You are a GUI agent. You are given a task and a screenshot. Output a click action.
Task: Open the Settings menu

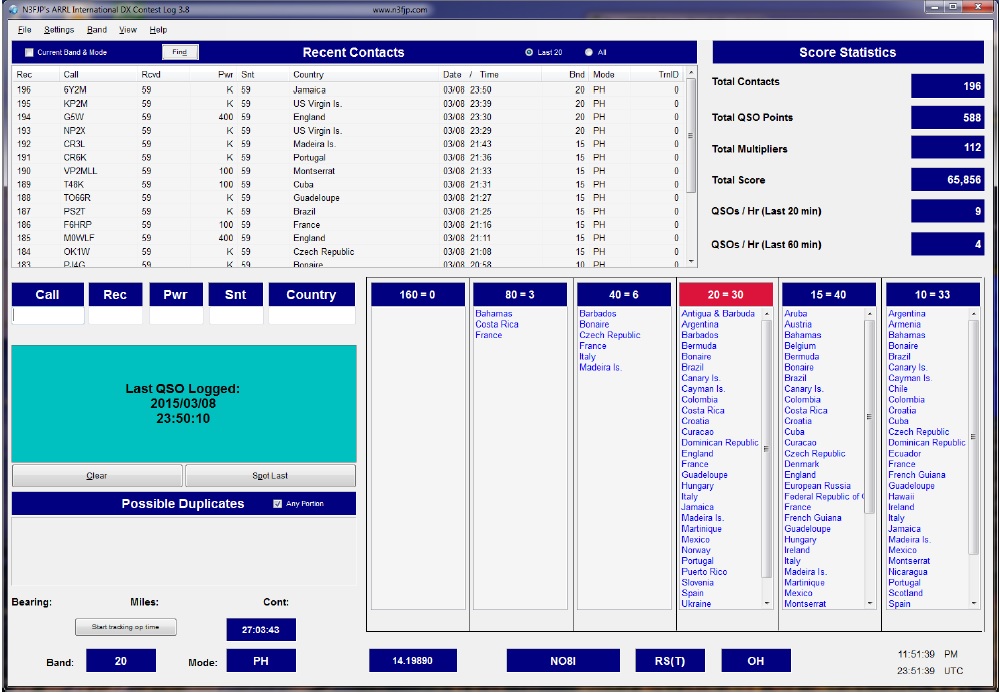click(x=59, y=30)
